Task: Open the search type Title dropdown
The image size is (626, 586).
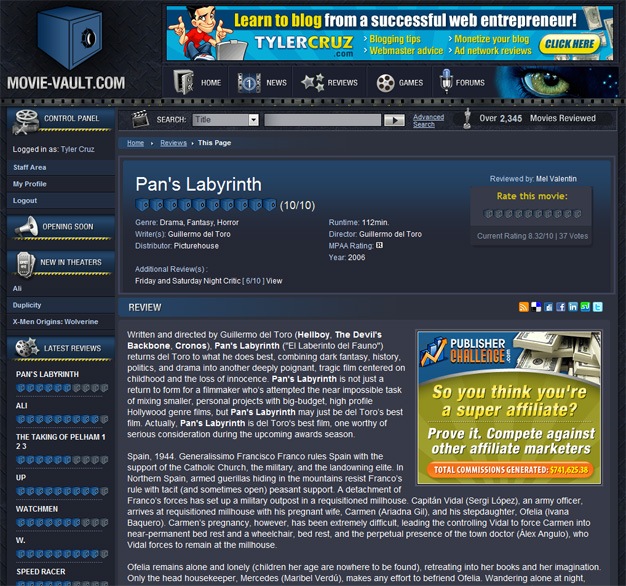Action: [226, 120]
